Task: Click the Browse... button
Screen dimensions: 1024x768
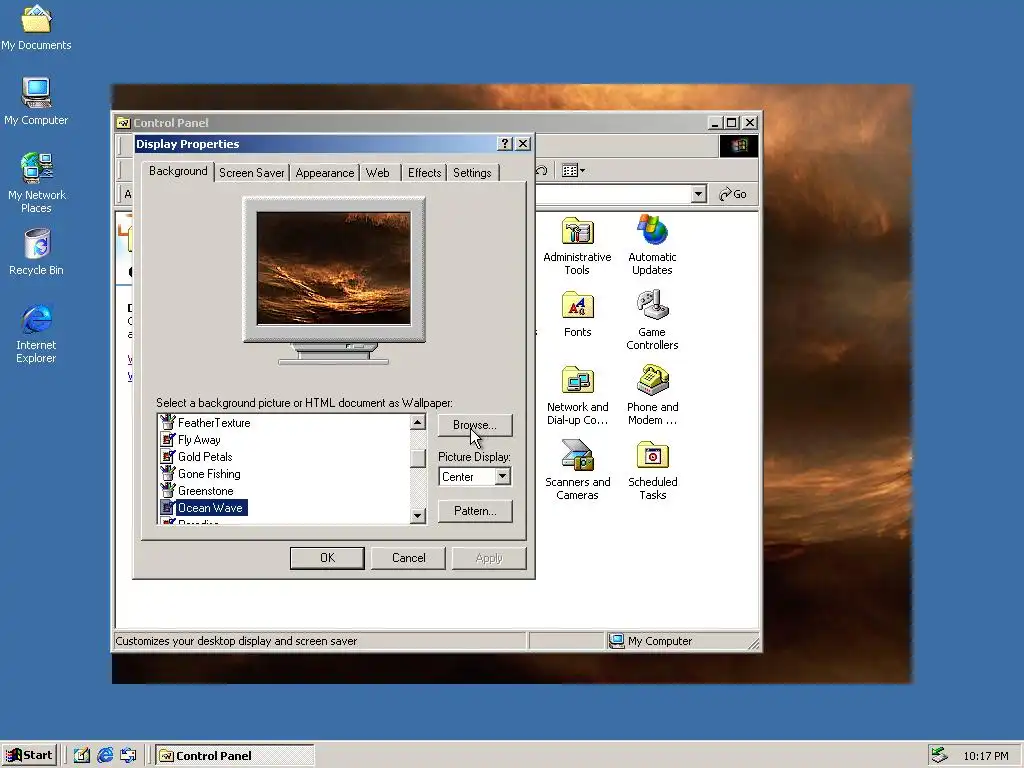Action: (475, 425)
